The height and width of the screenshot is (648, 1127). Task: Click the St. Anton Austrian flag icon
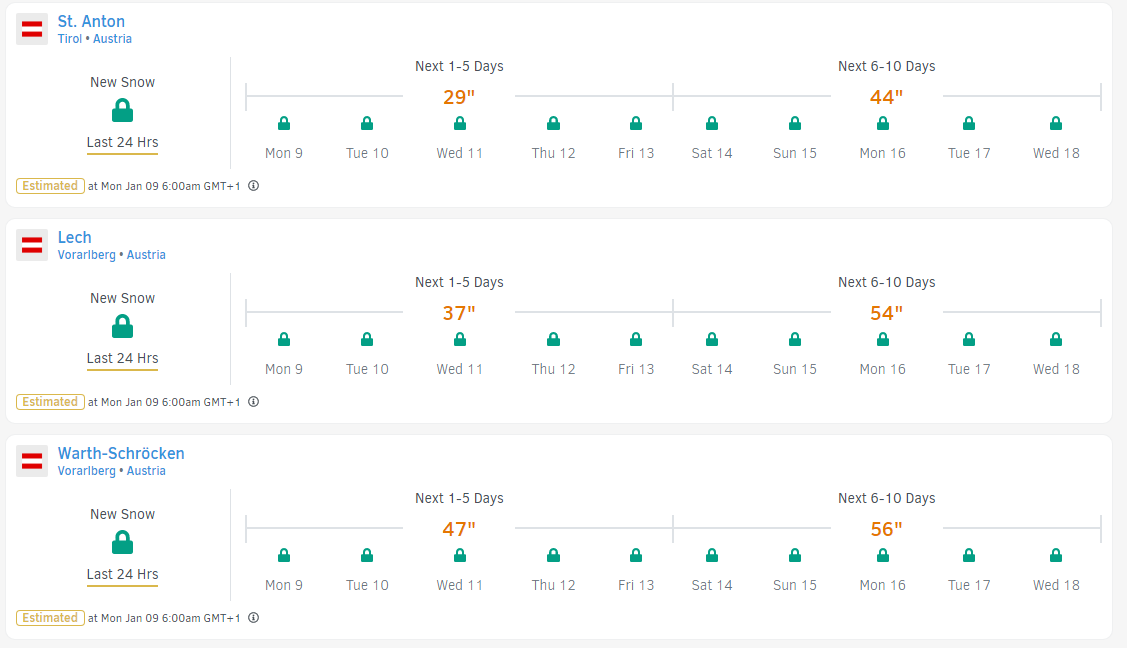(x=32, y=29)
